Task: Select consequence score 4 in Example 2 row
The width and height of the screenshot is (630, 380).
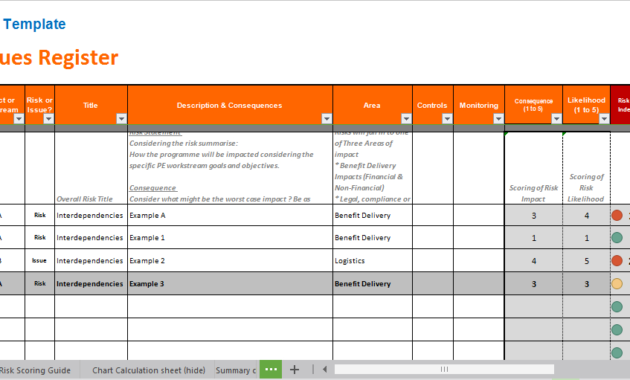Action: tap(534, 261)
